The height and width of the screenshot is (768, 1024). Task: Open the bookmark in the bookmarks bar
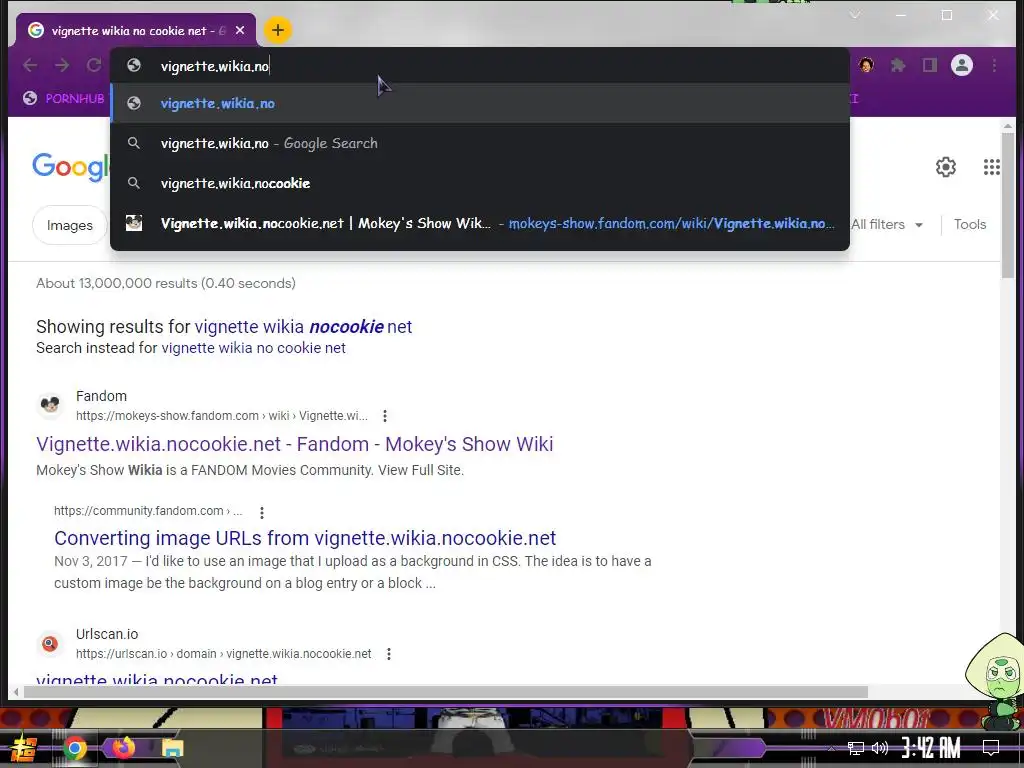64,98
